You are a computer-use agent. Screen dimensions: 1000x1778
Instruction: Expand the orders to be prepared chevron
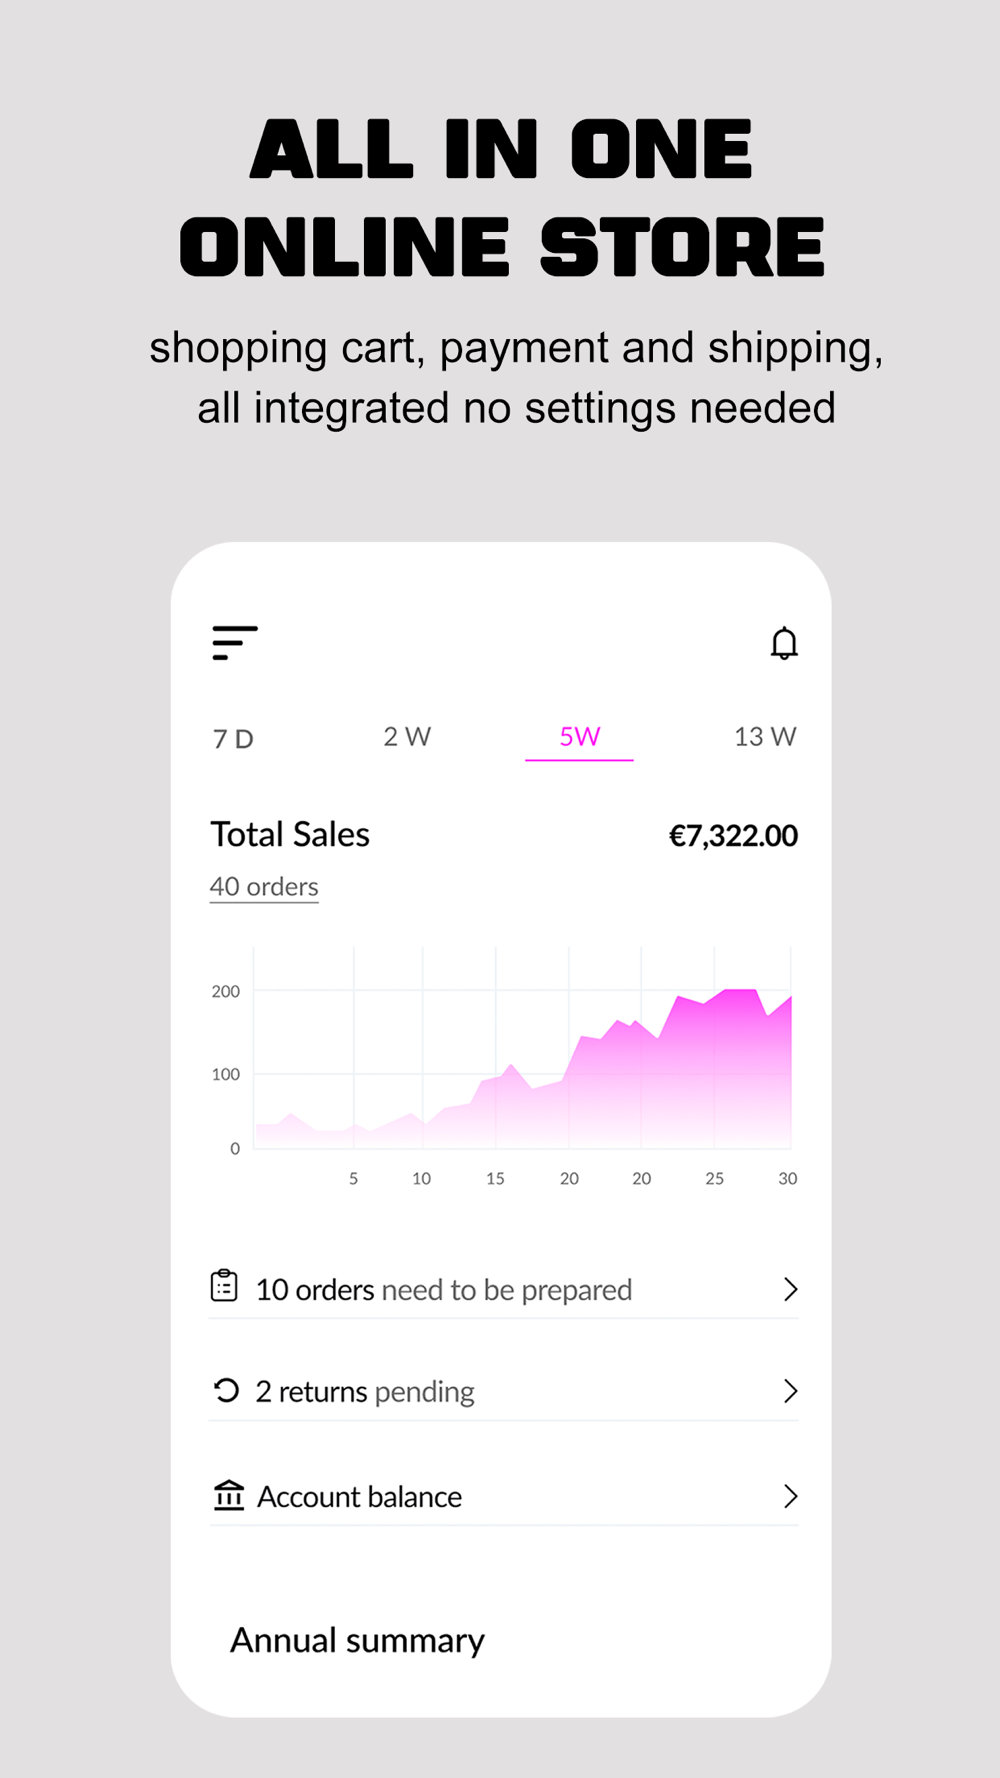pos(790,1289)
